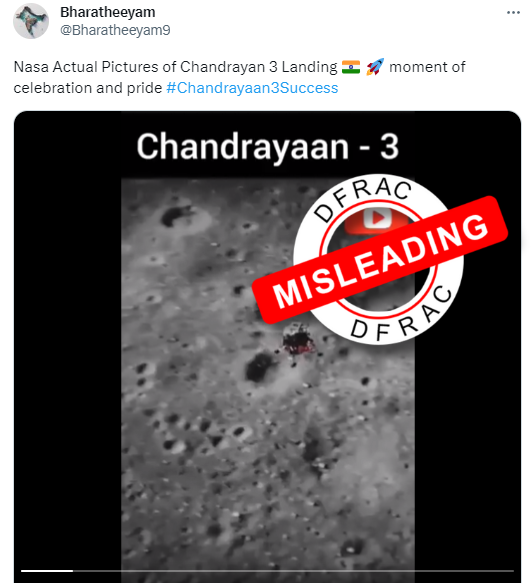Open the three-dot more options menu
The image size is (531, 583).
tap(513, 13)
